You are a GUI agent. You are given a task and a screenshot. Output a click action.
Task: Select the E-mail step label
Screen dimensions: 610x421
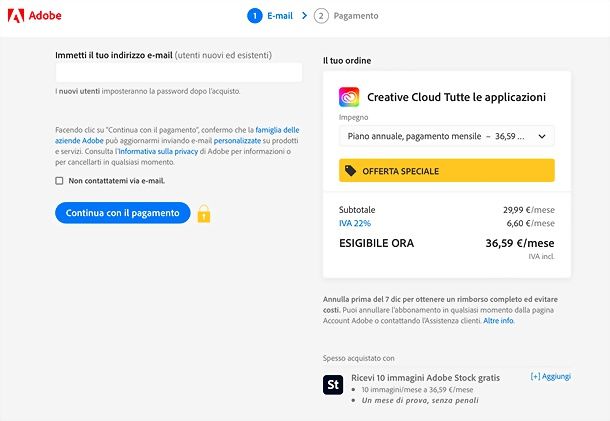click(280, 16)
